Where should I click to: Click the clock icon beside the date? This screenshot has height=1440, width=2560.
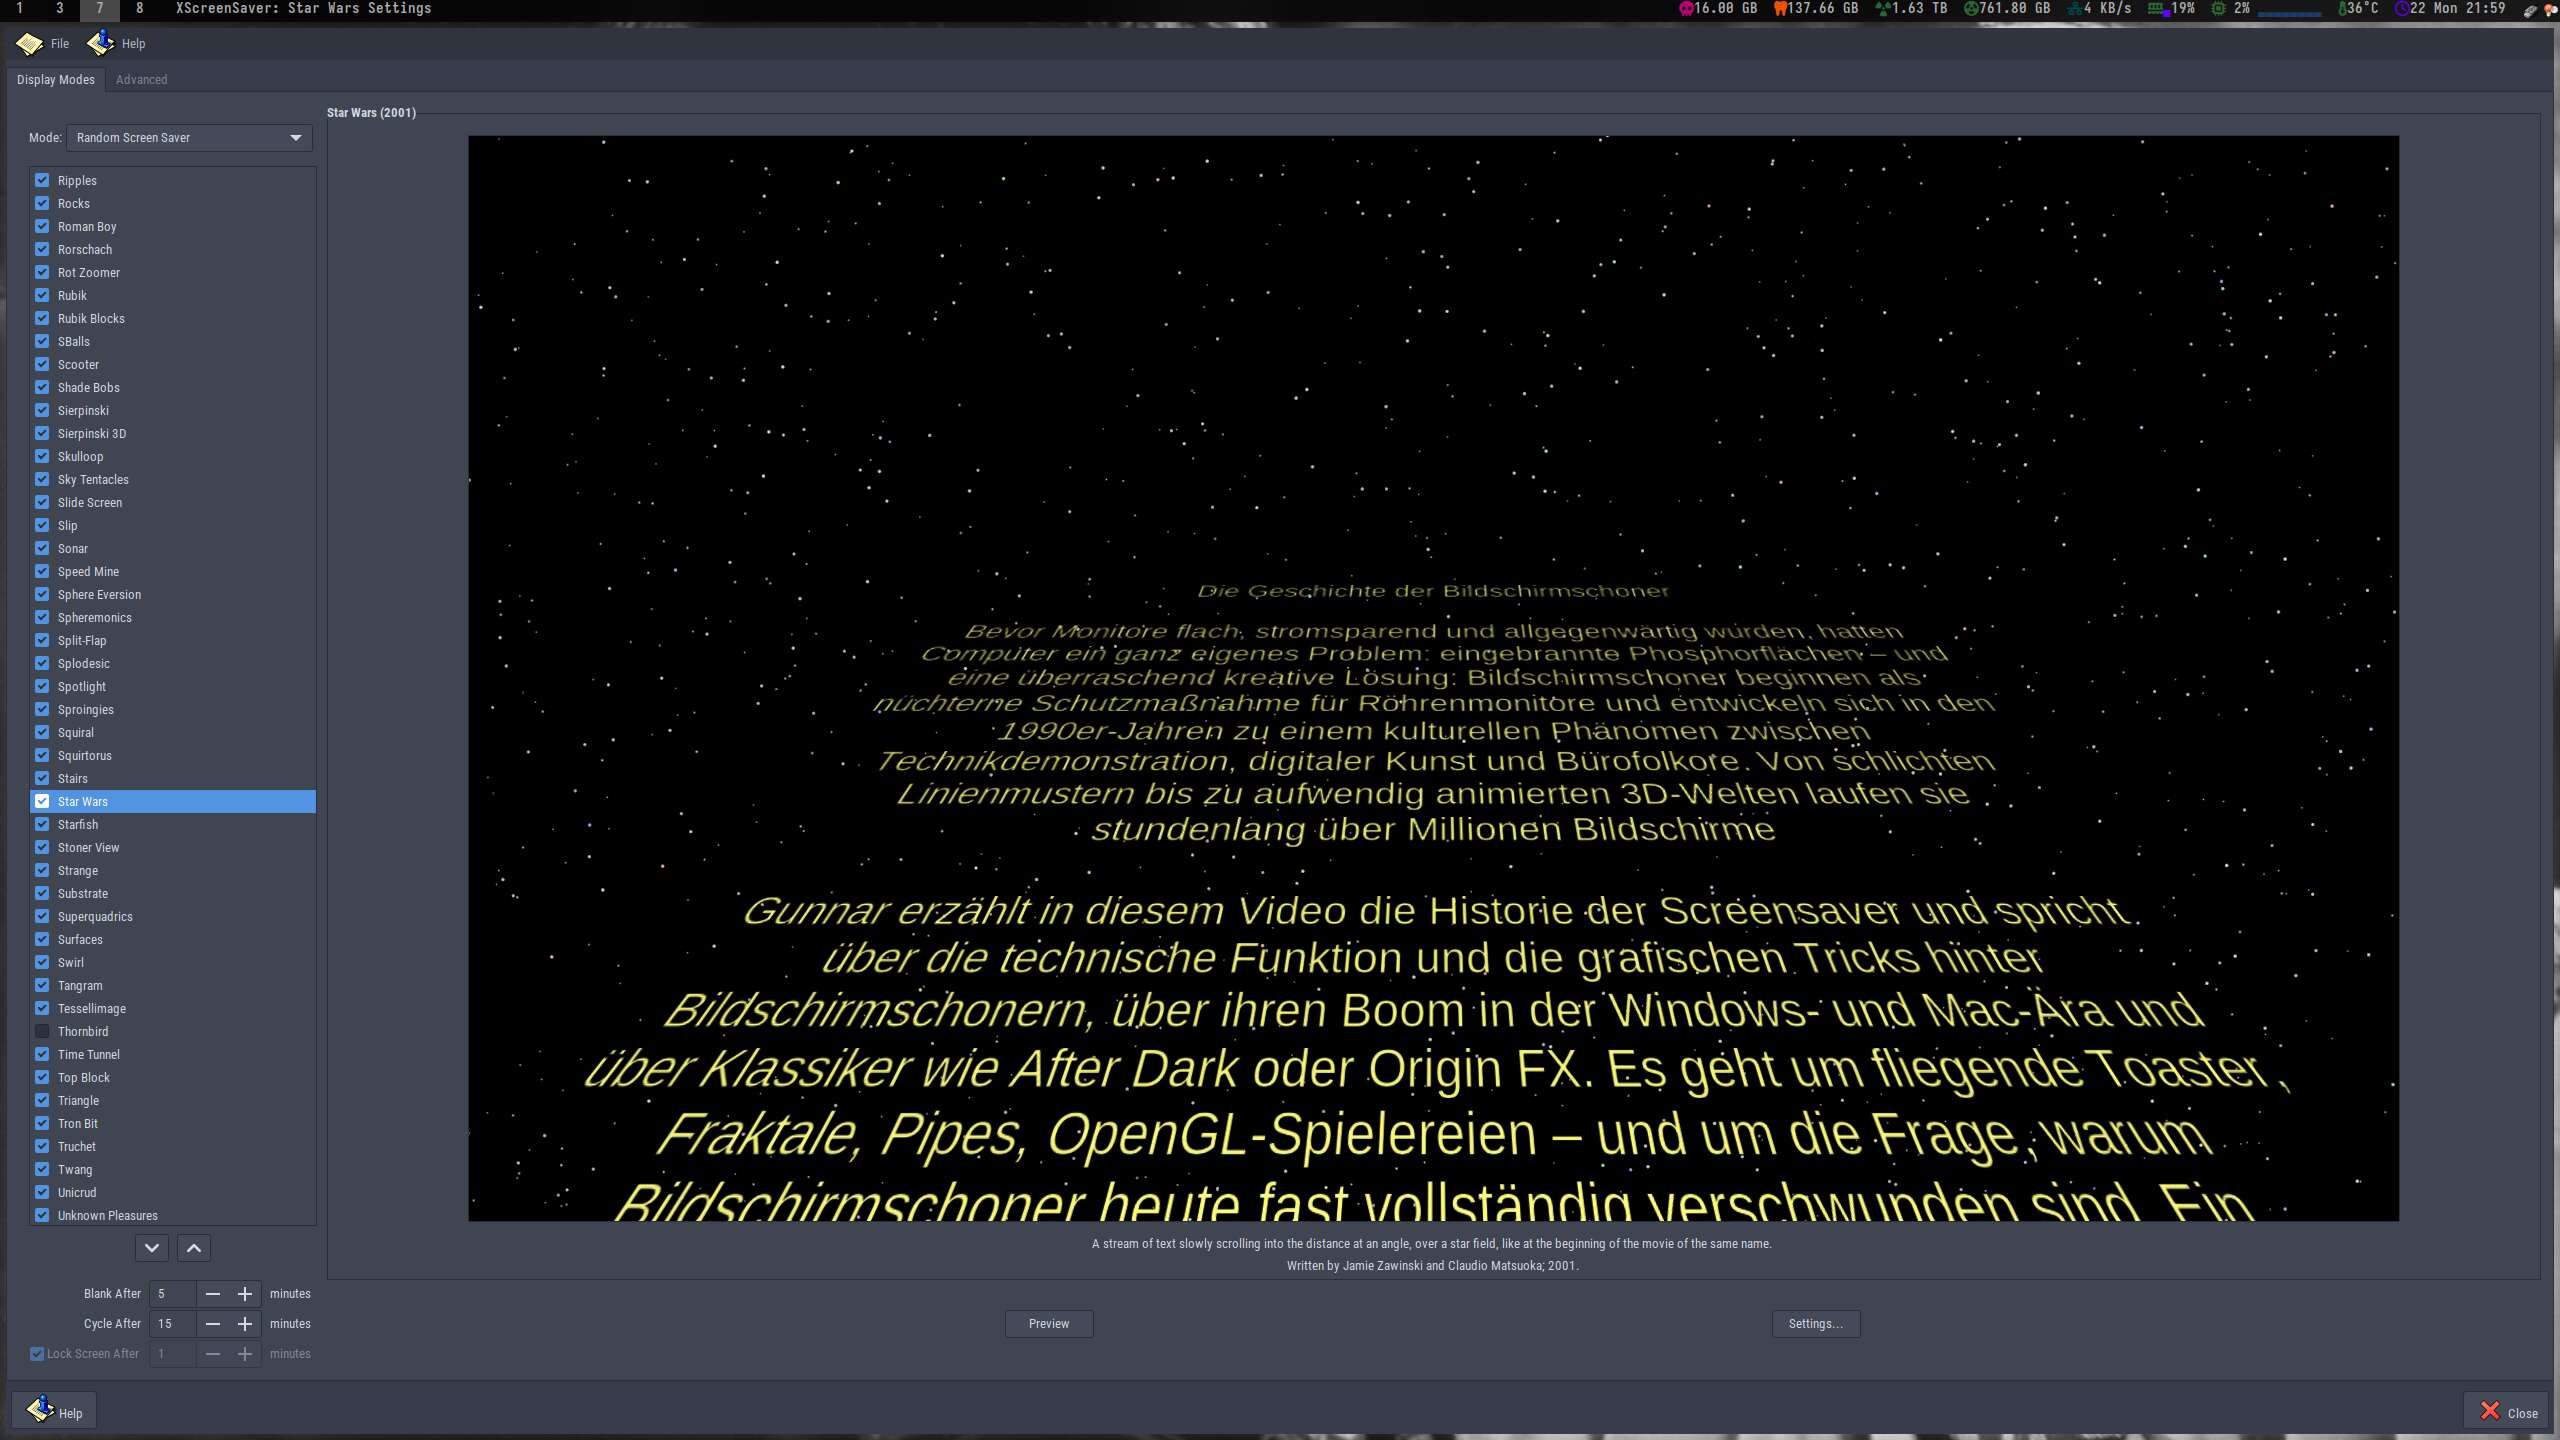click(2401, 8)
